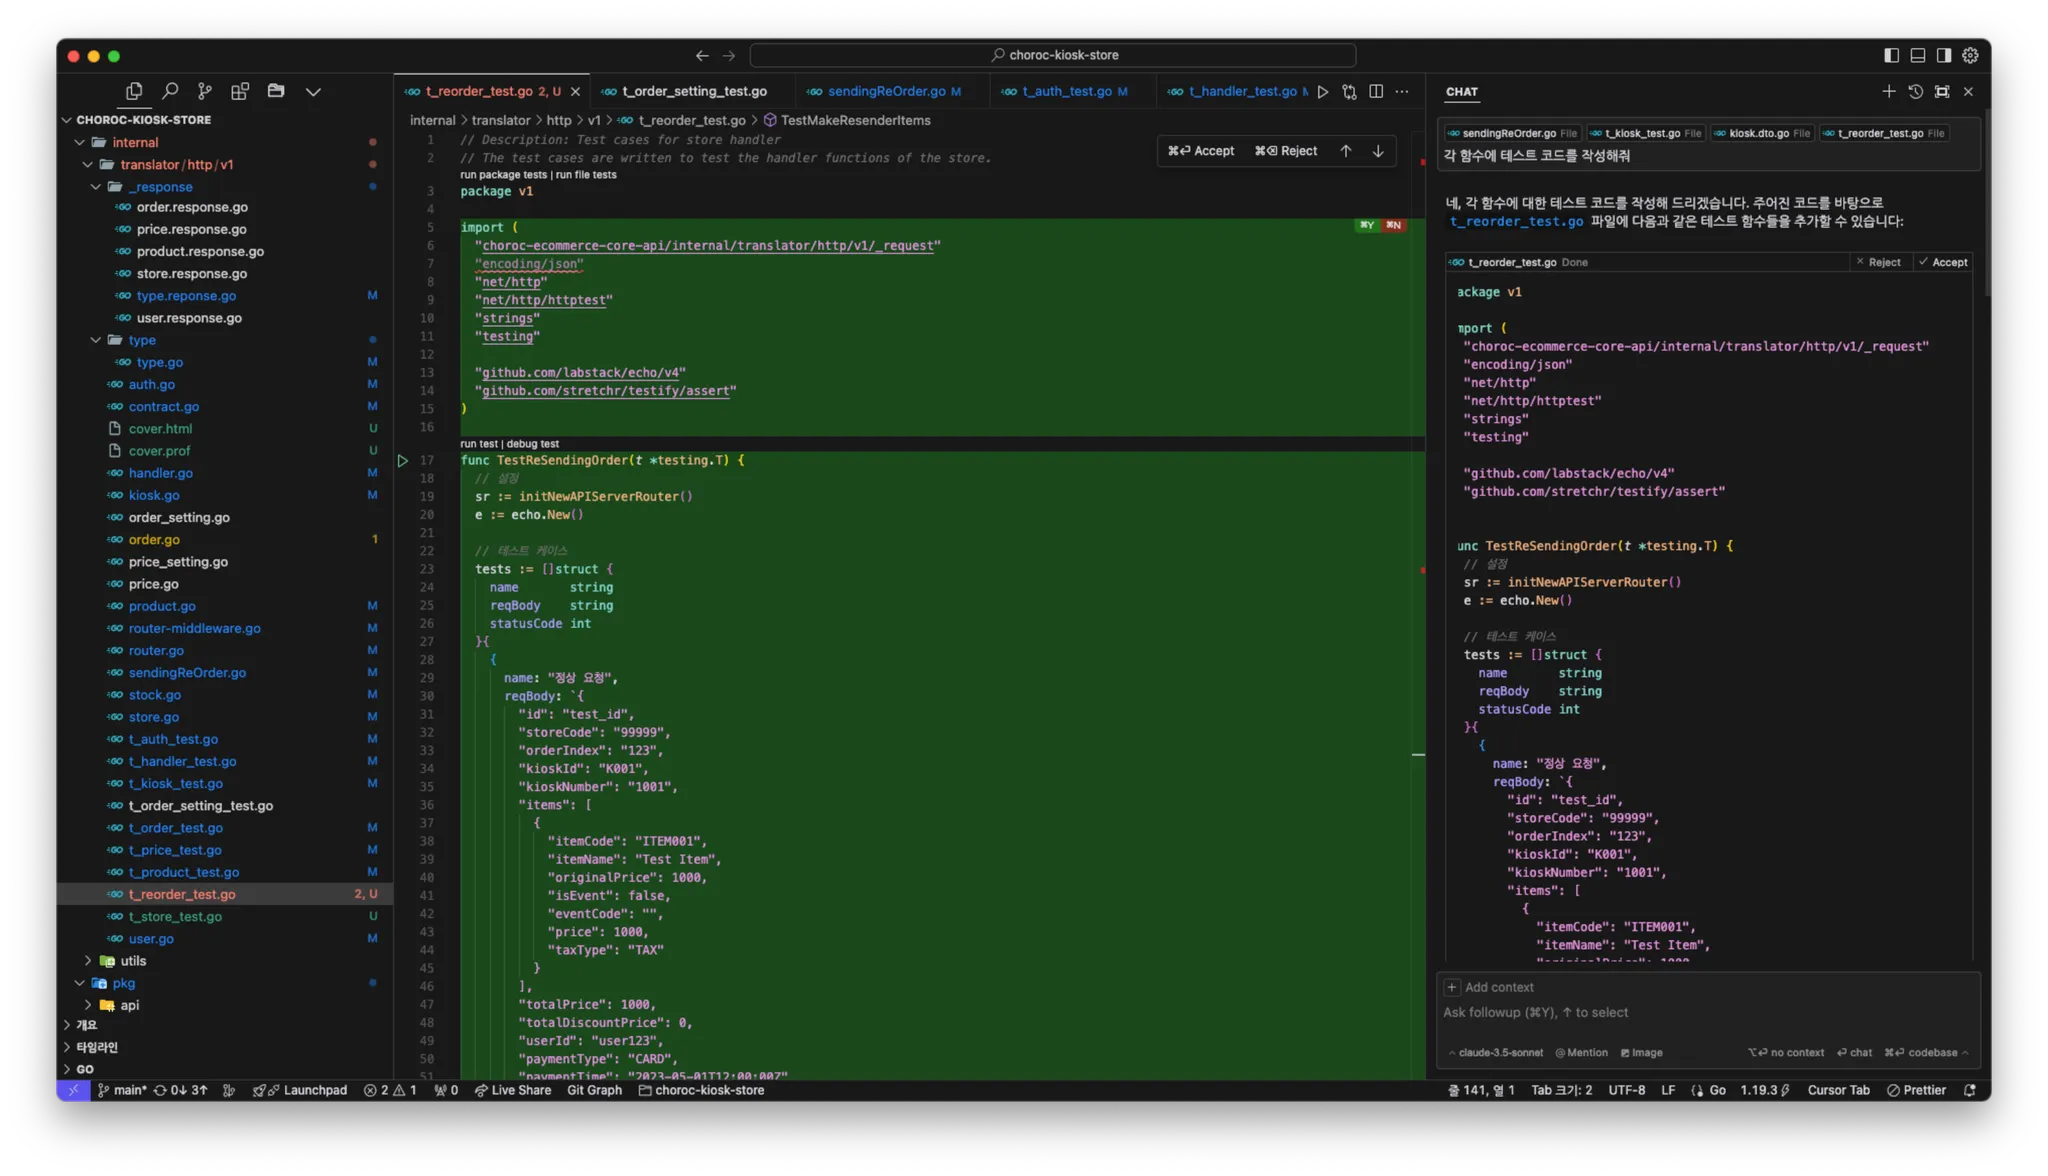Click 'debug test' code lens

coord(532,443)
